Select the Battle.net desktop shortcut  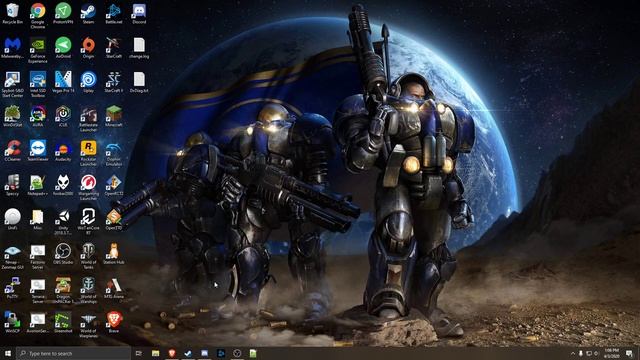coord(113,14)
